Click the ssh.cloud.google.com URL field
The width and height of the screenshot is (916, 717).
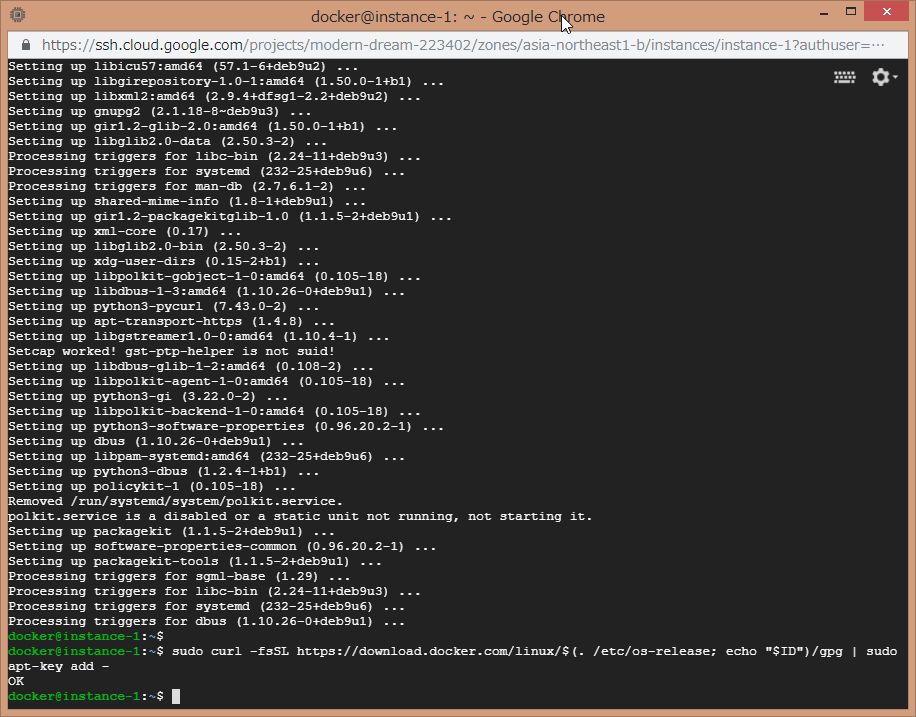click(x=463, y=45)
